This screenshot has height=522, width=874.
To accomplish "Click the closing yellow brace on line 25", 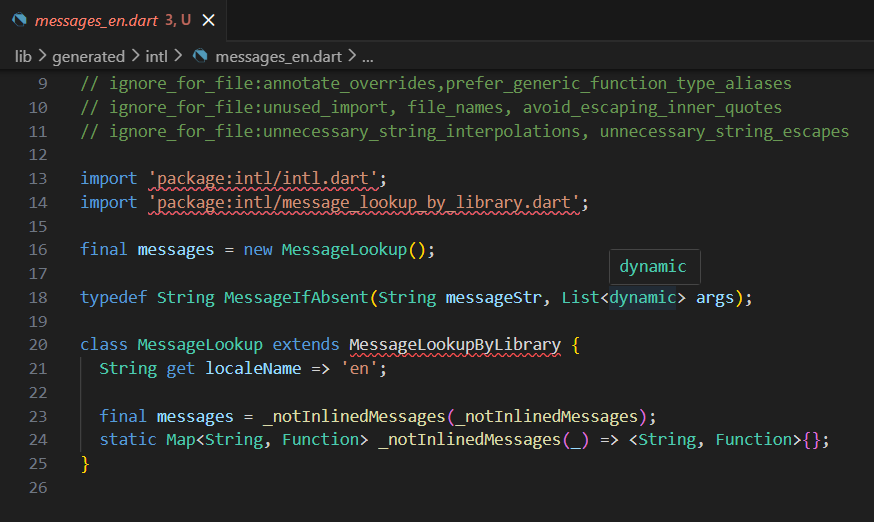I will 85,463.
